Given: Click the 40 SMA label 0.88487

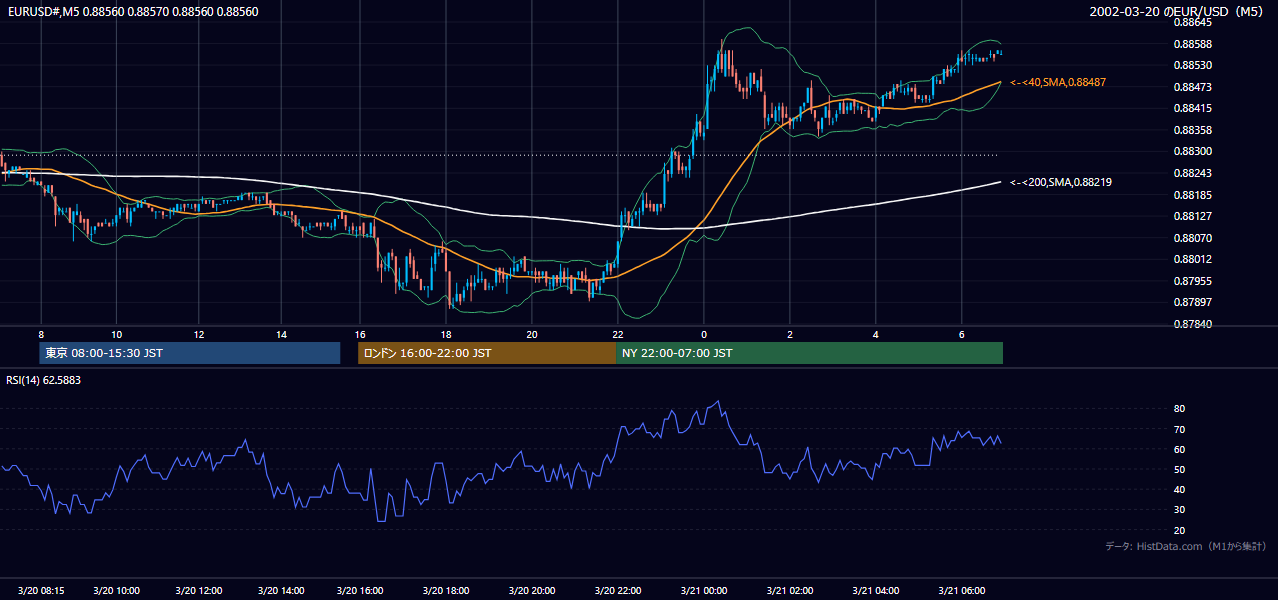Looking at the screenshot, I should coord(1058,82).
